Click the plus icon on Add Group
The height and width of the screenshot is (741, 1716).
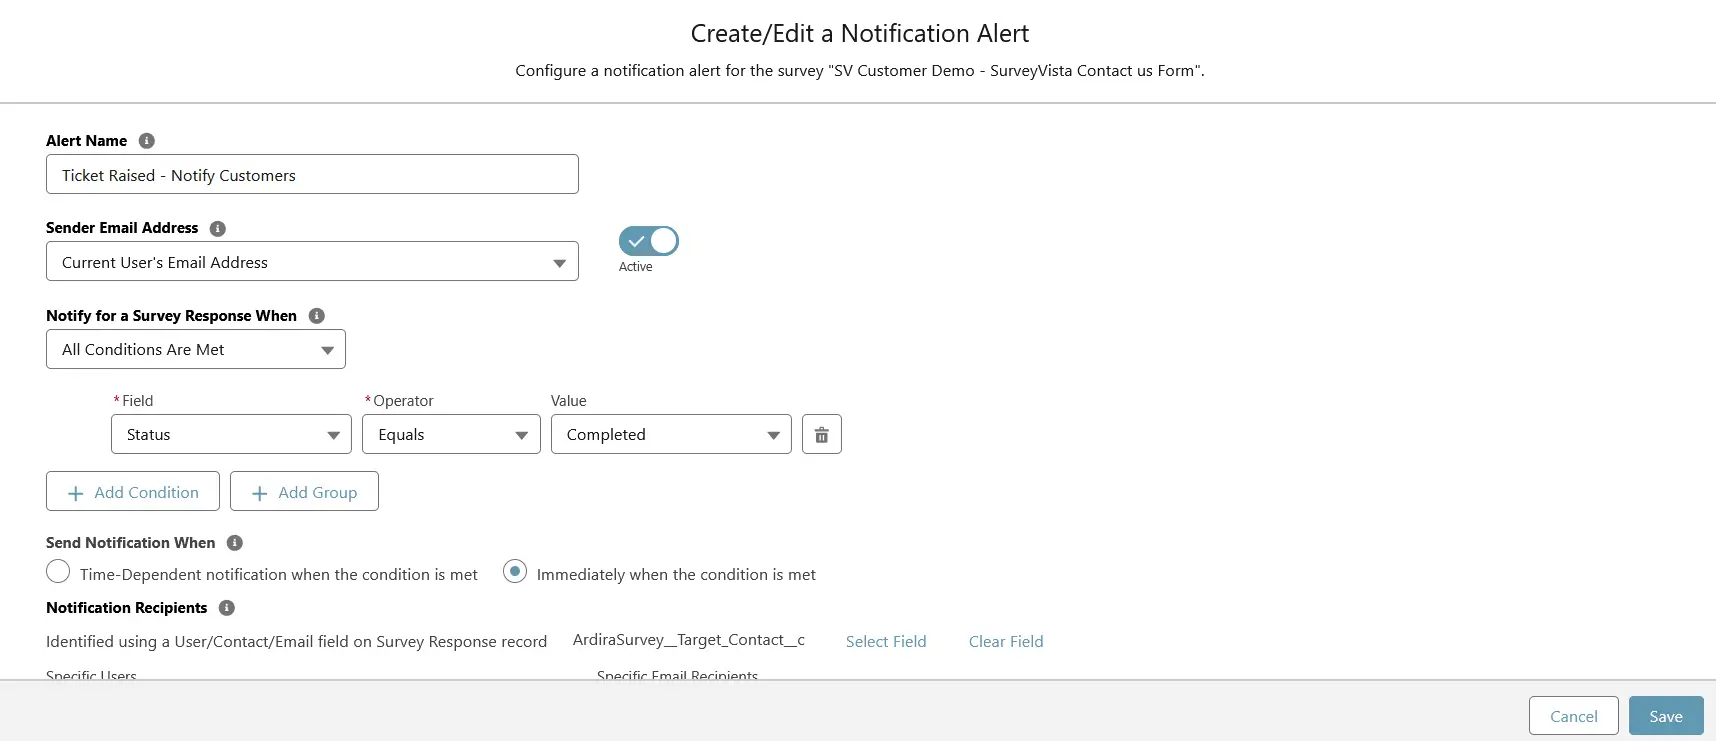click(x=260, y=493)
